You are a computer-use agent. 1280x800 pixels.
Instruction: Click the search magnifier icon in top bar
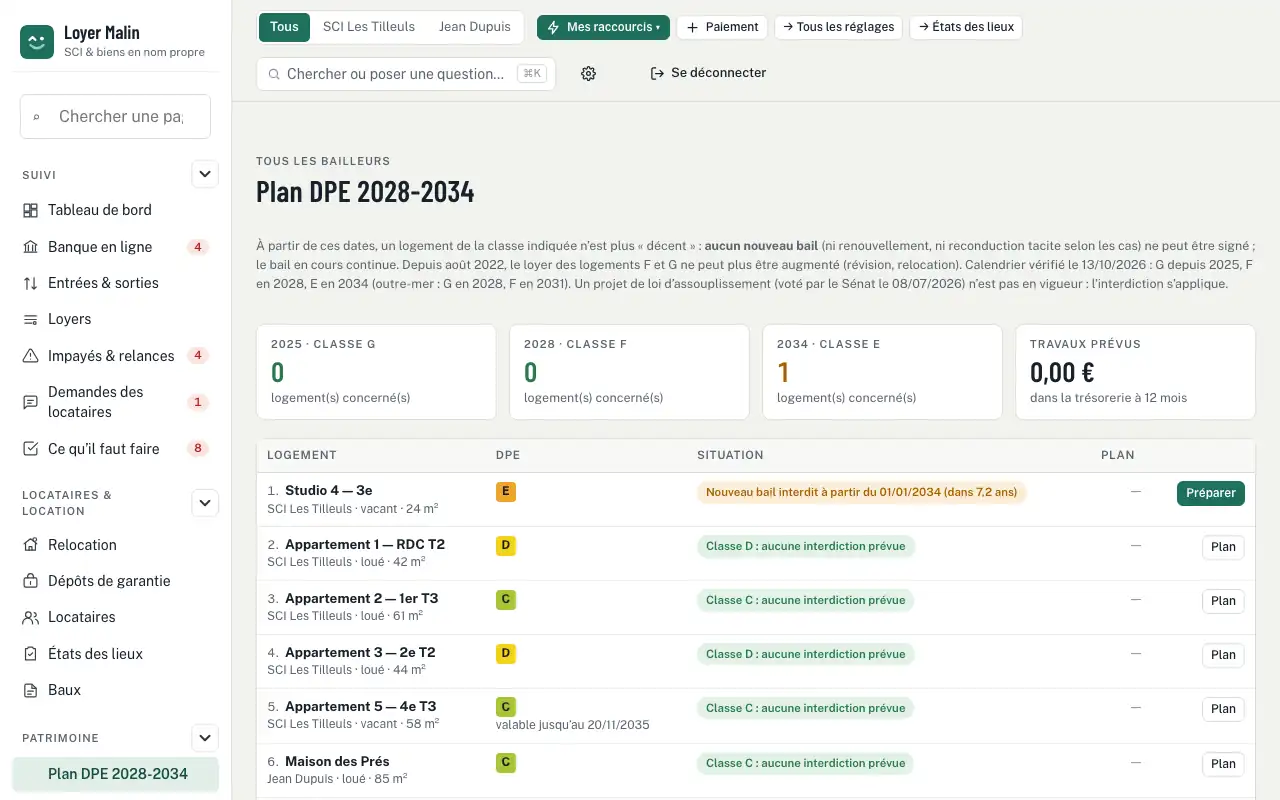273,74
